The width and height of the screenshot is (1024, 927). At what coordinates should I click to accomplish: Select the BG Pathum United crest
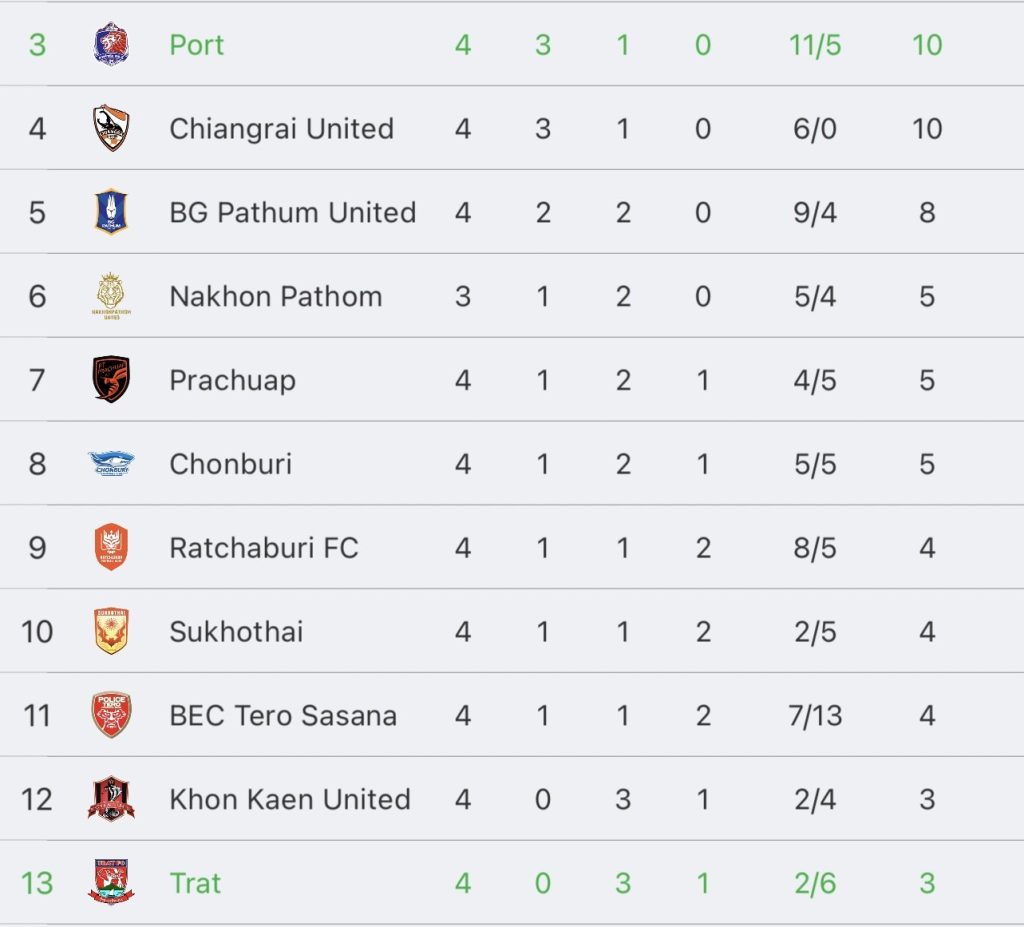point(111,212)
